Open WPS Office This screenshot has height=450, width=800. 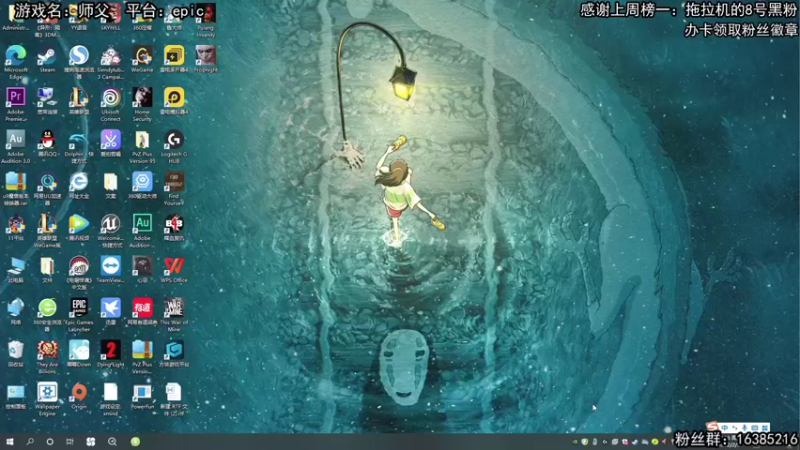pos(174,266)
